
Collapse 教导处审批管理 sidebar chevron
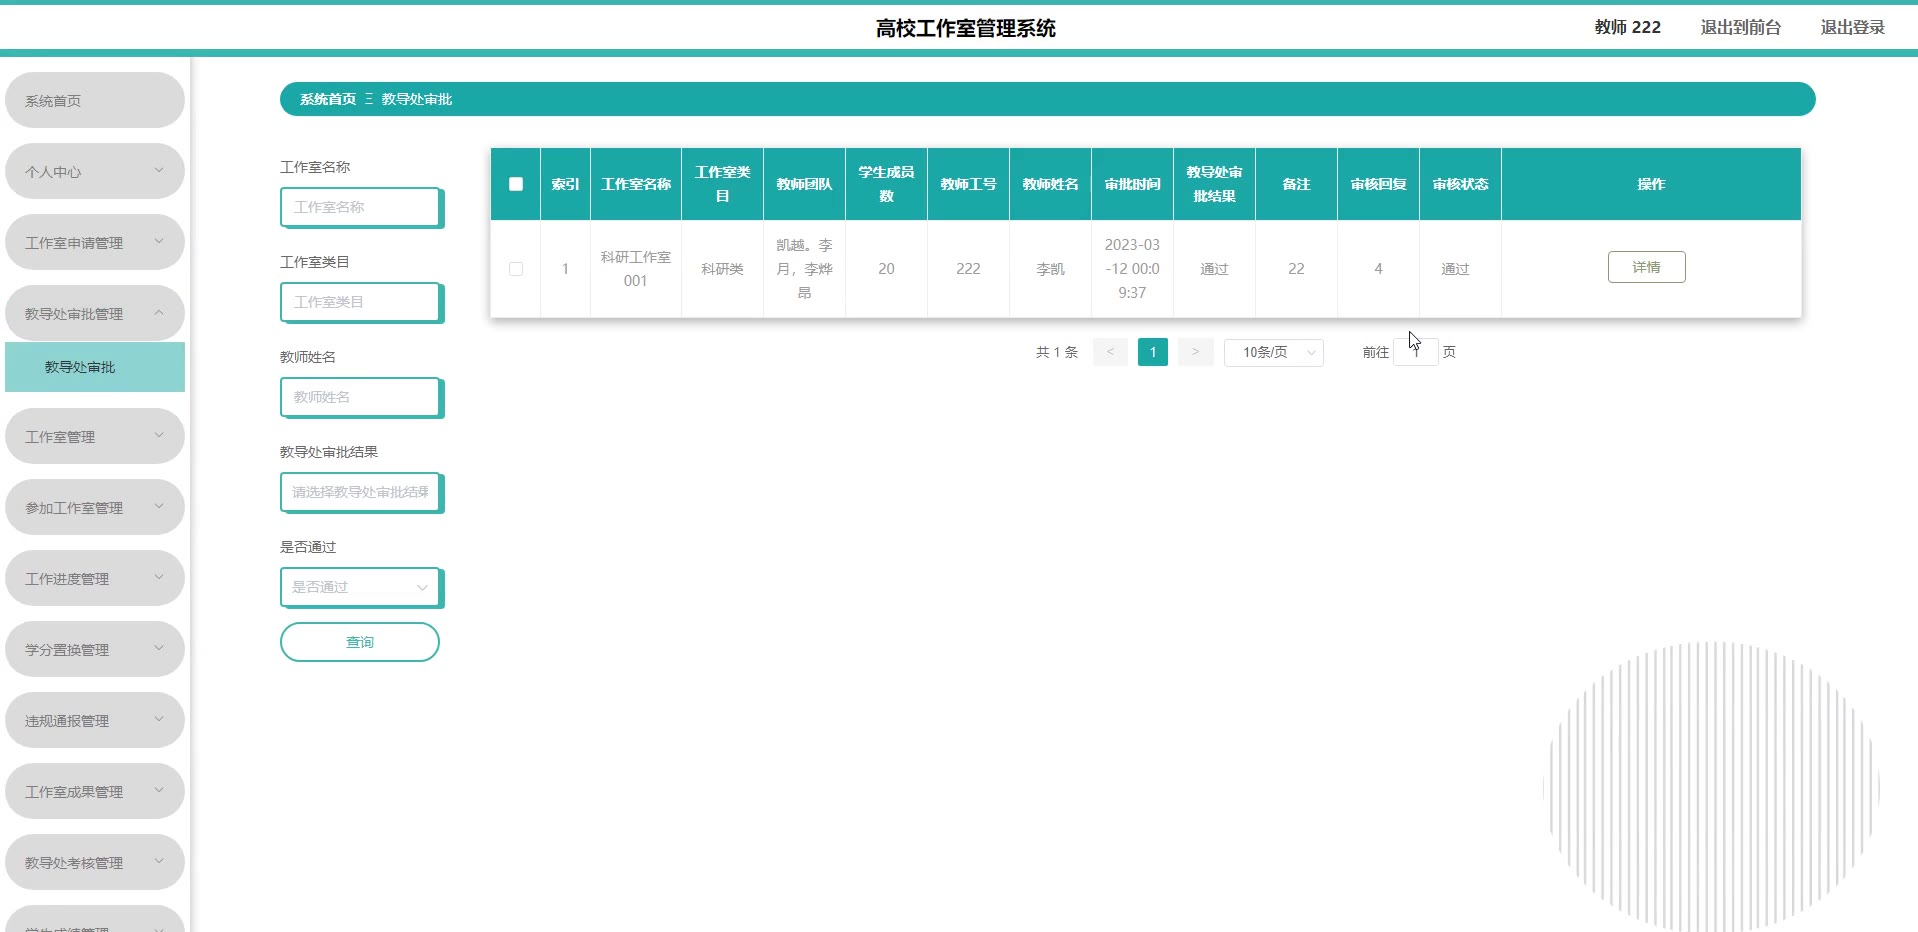[x=159, y=313]
